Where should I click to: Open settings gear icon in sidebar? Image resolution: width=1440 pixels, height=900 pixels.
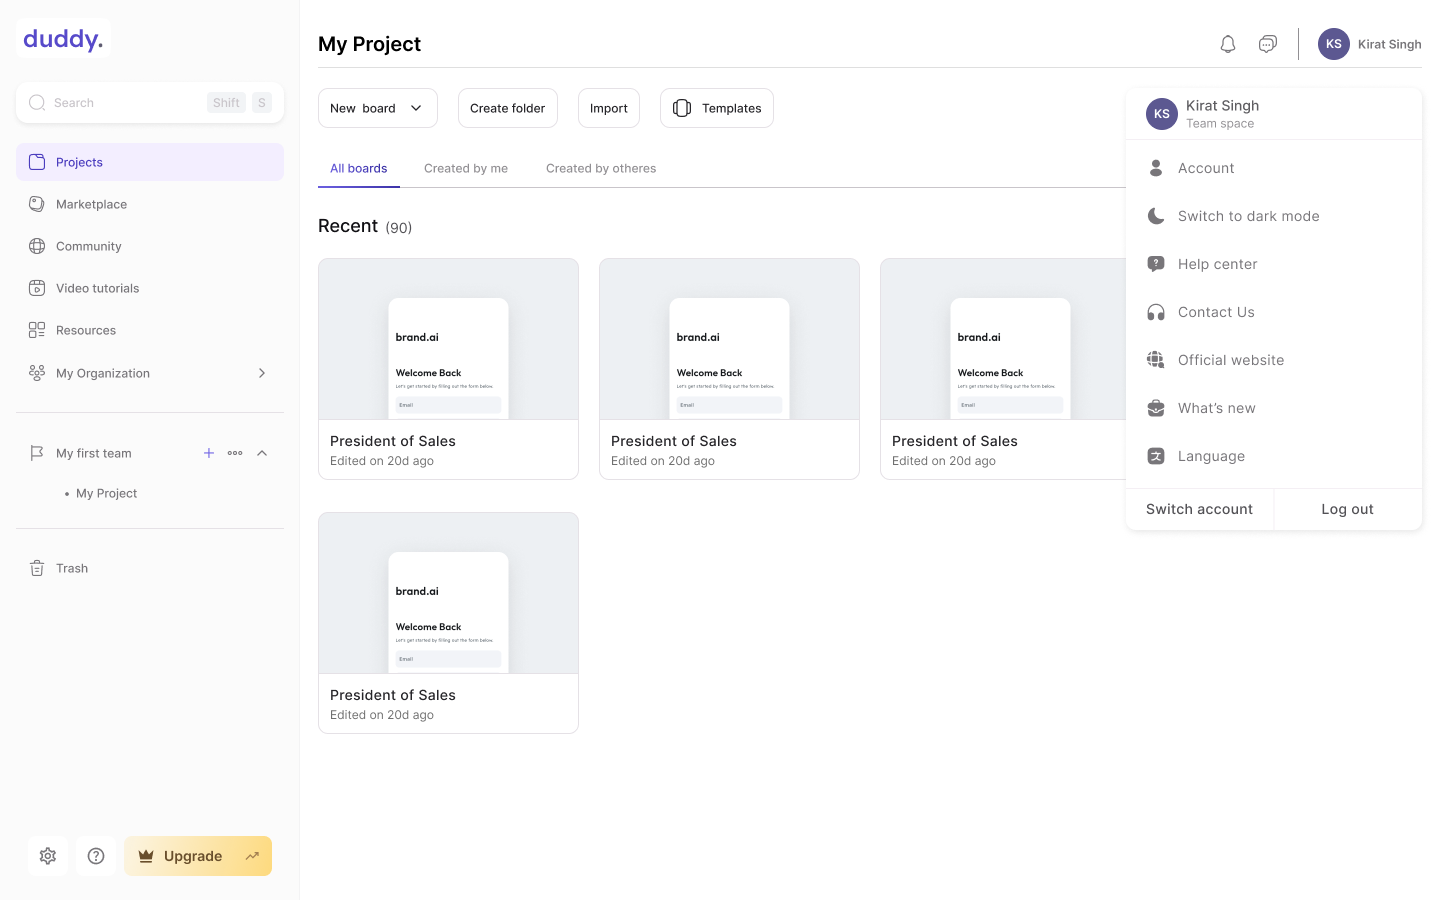tap(48, 856)
